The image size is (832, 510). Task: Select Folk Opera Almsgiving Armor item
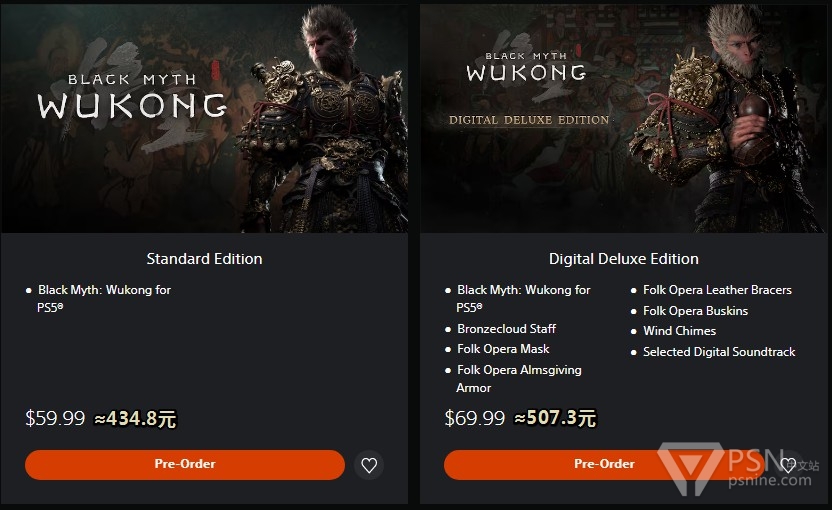[519, 379]
